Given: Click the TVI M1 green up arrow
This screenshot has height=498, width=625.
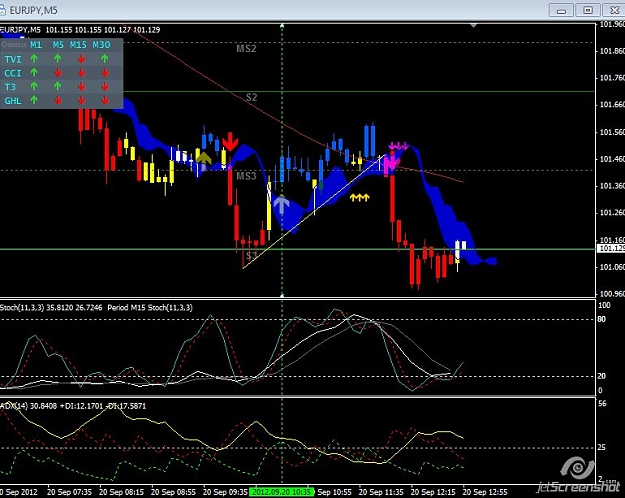Looking at the screenshot, I should pos(34,59).
